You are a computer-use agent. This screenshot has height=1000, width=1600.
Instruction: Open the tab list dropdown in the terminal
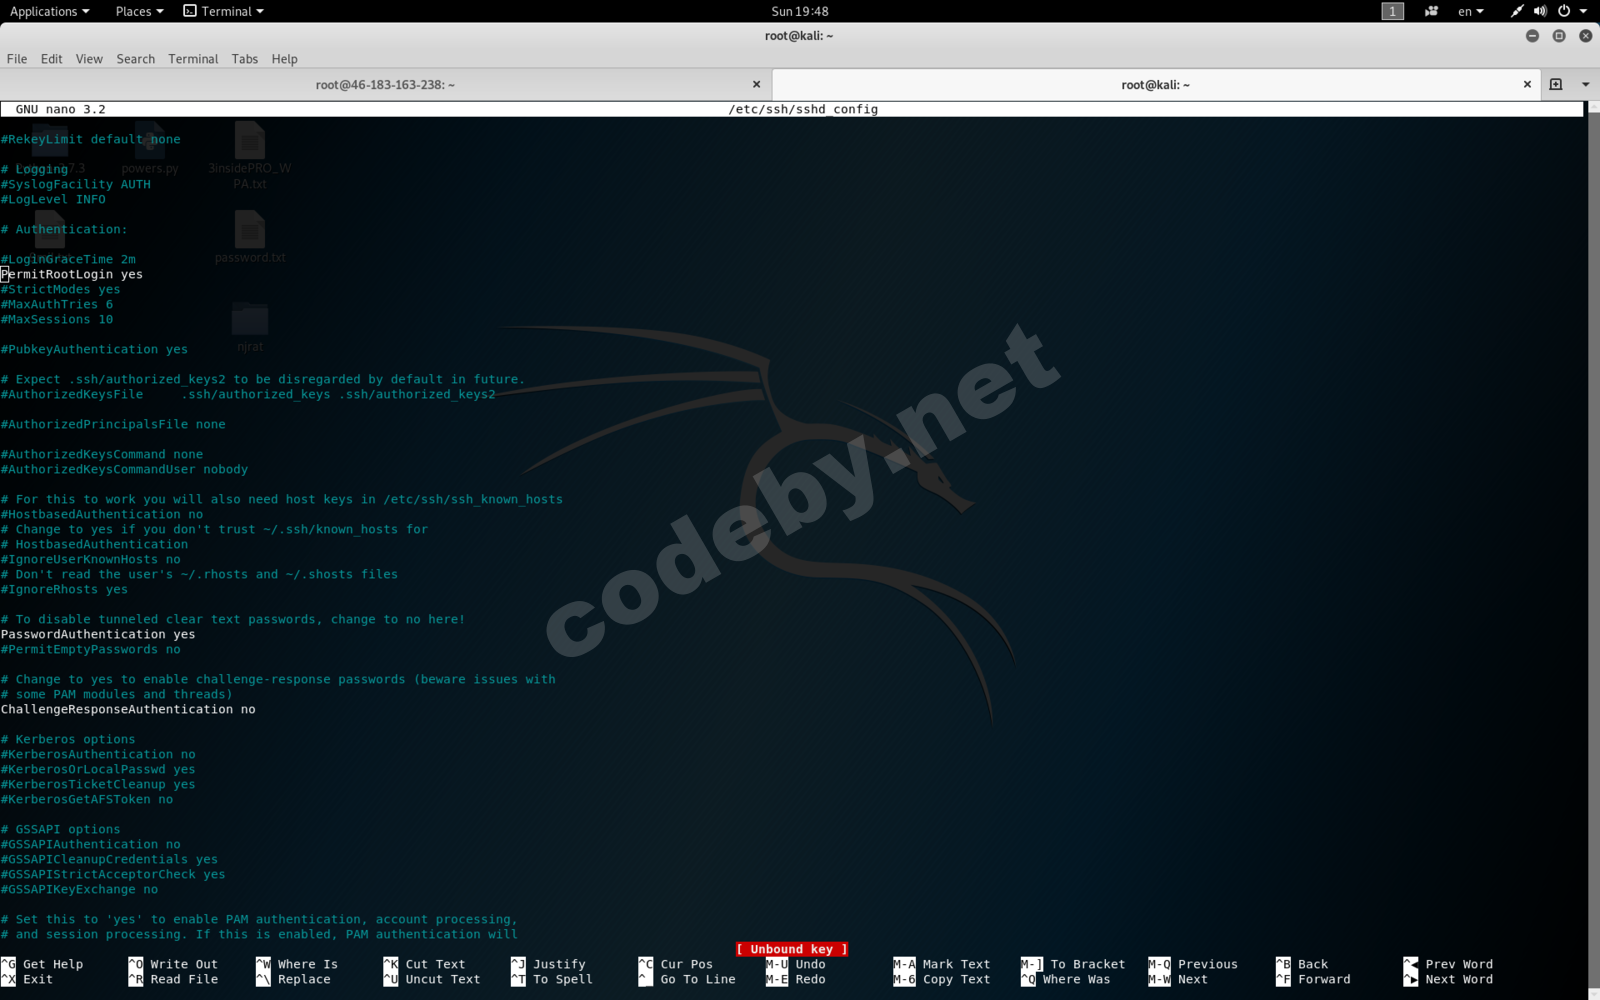click(1583, 84)
